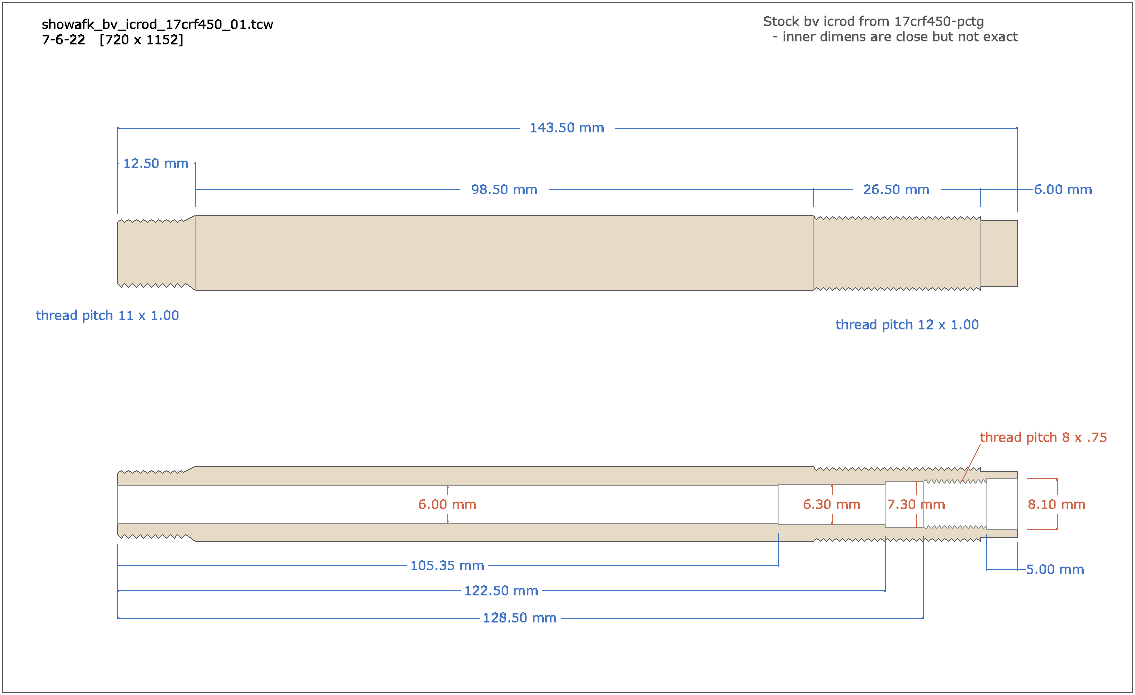Select the 26.50 mm dimension label
The image size is (1135, 695).
(x=896, y=189)
